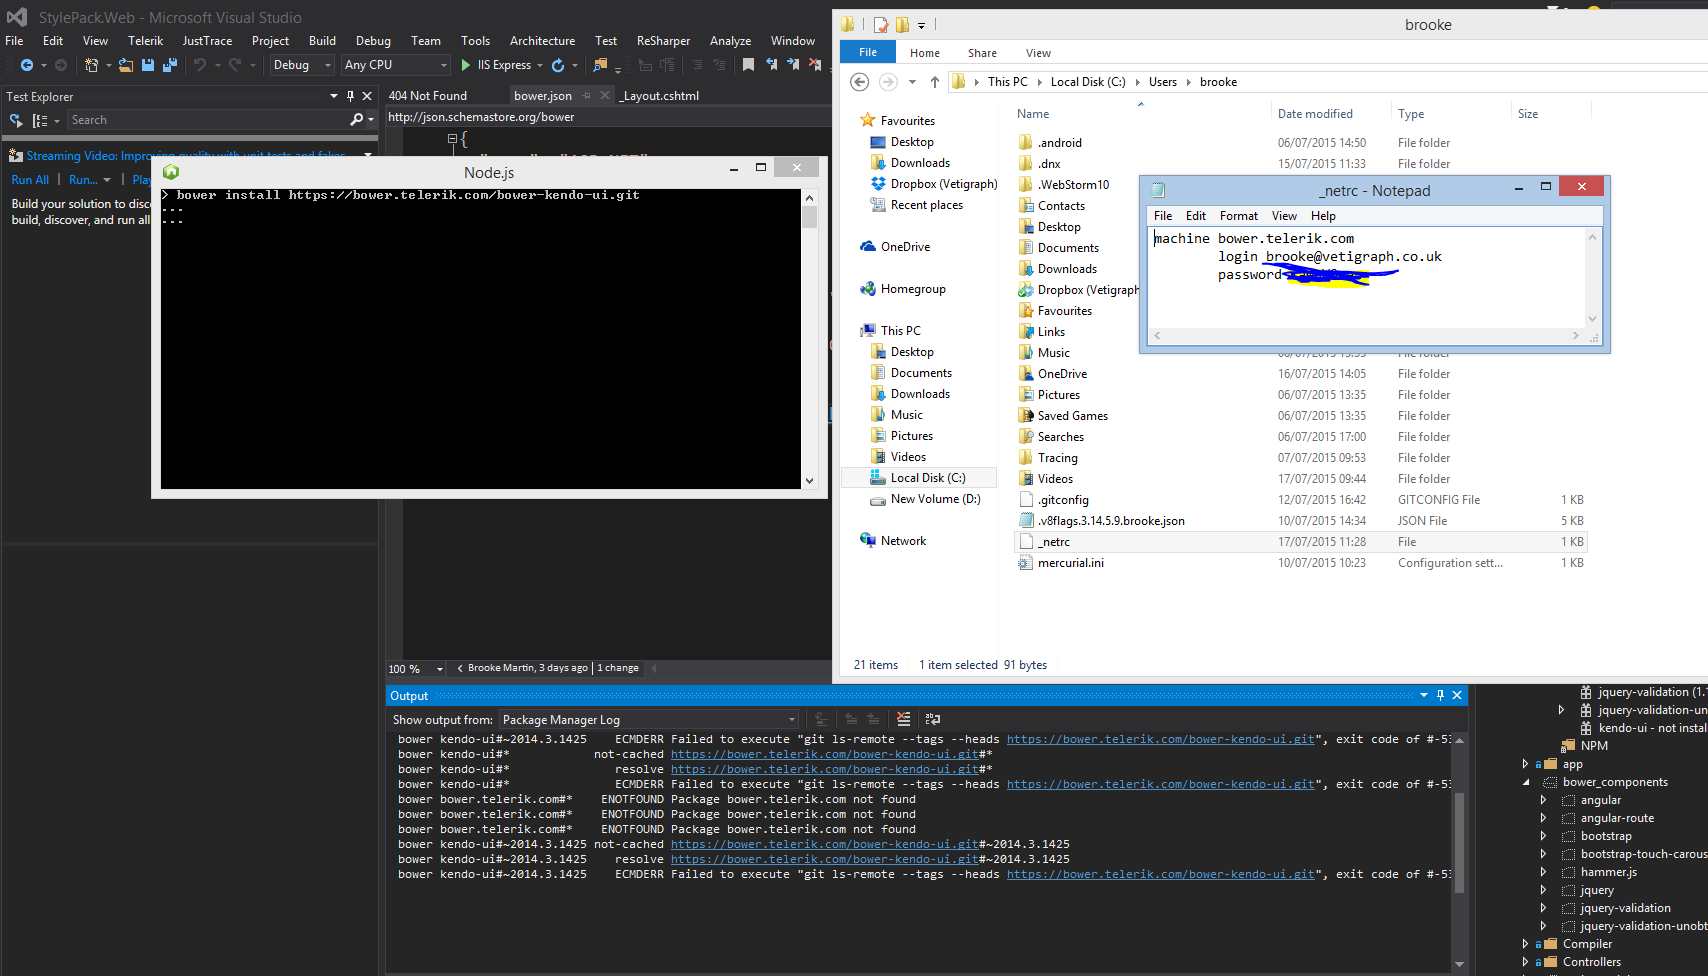The width and height of the screenshot is (1708, 976).
Task: Toggle pin on the bower.json tab
Action: click(587, 96)
